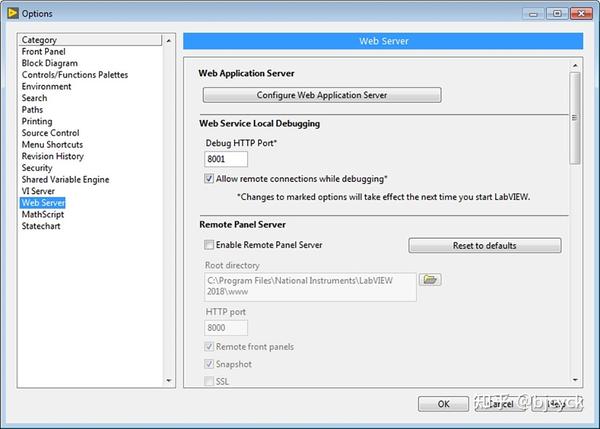
Task: Toggle the SSL checkbox
Action: 209,381
